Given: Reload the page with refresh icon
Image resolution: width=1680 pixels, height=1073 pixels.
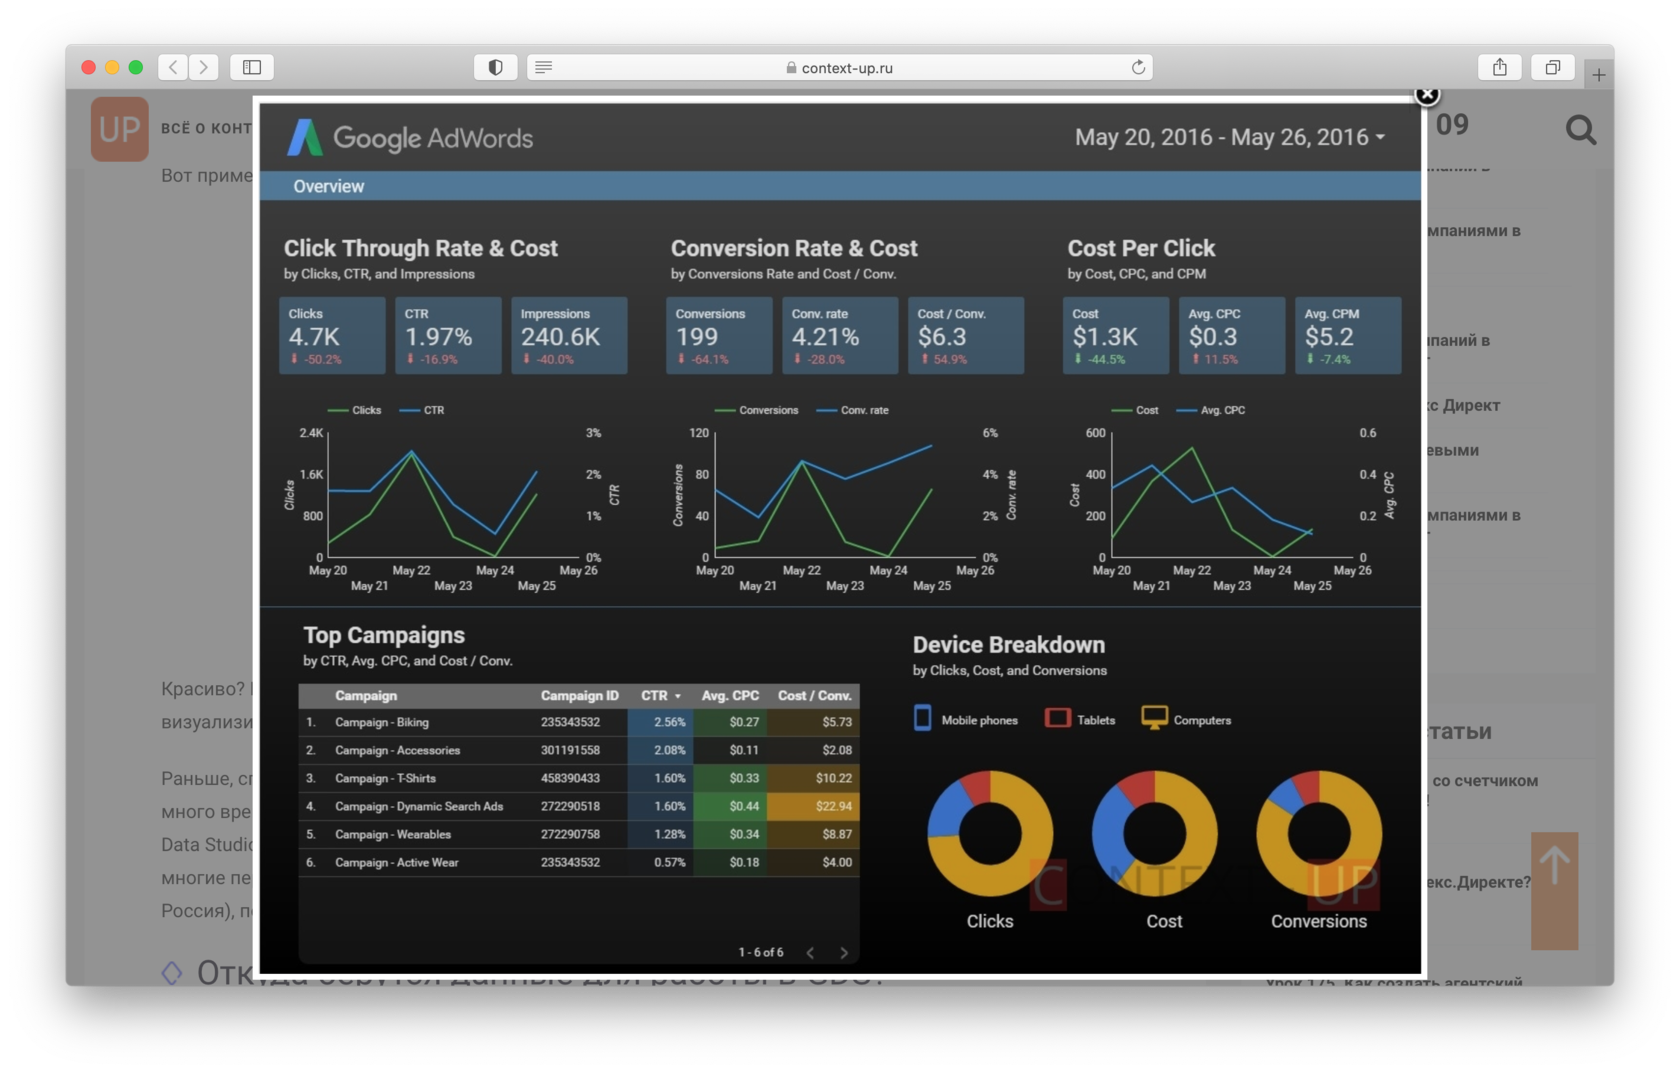Looking at the screenshot, I should [x=1138, y=67].
